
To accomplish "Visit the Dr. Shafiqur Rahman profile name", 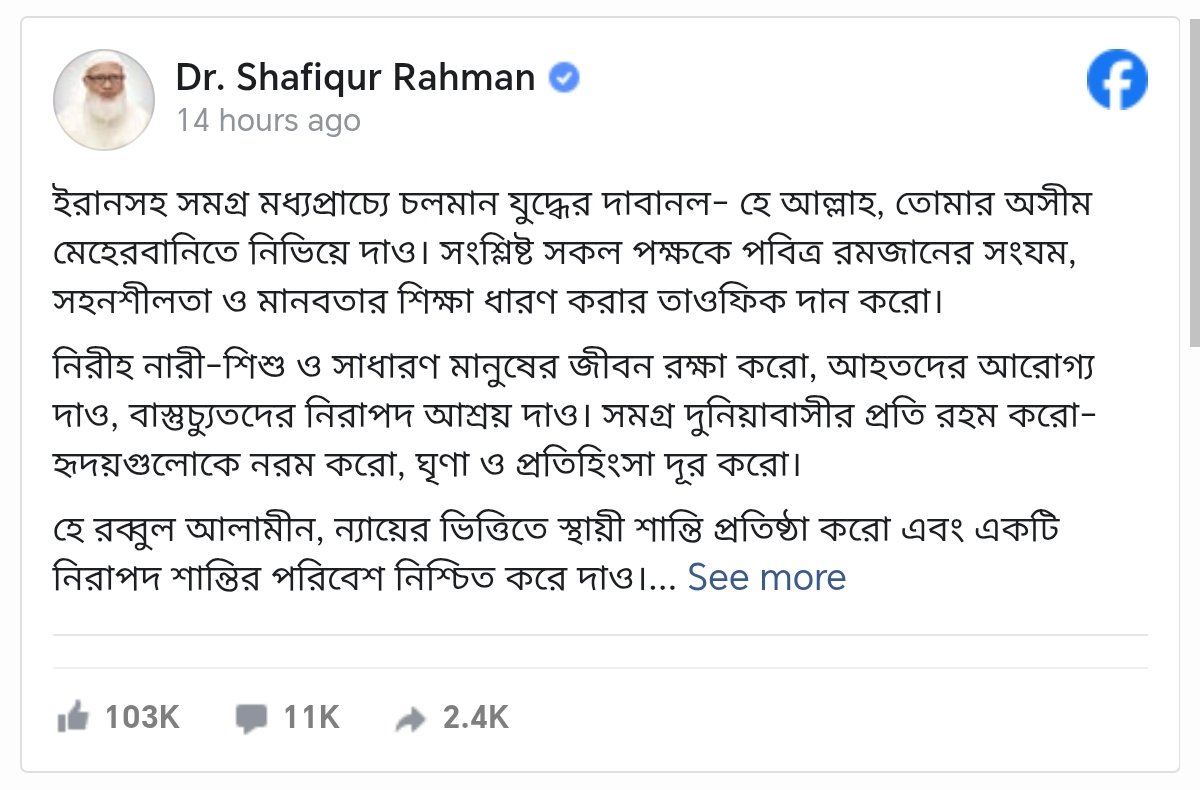I will [356, 78].
